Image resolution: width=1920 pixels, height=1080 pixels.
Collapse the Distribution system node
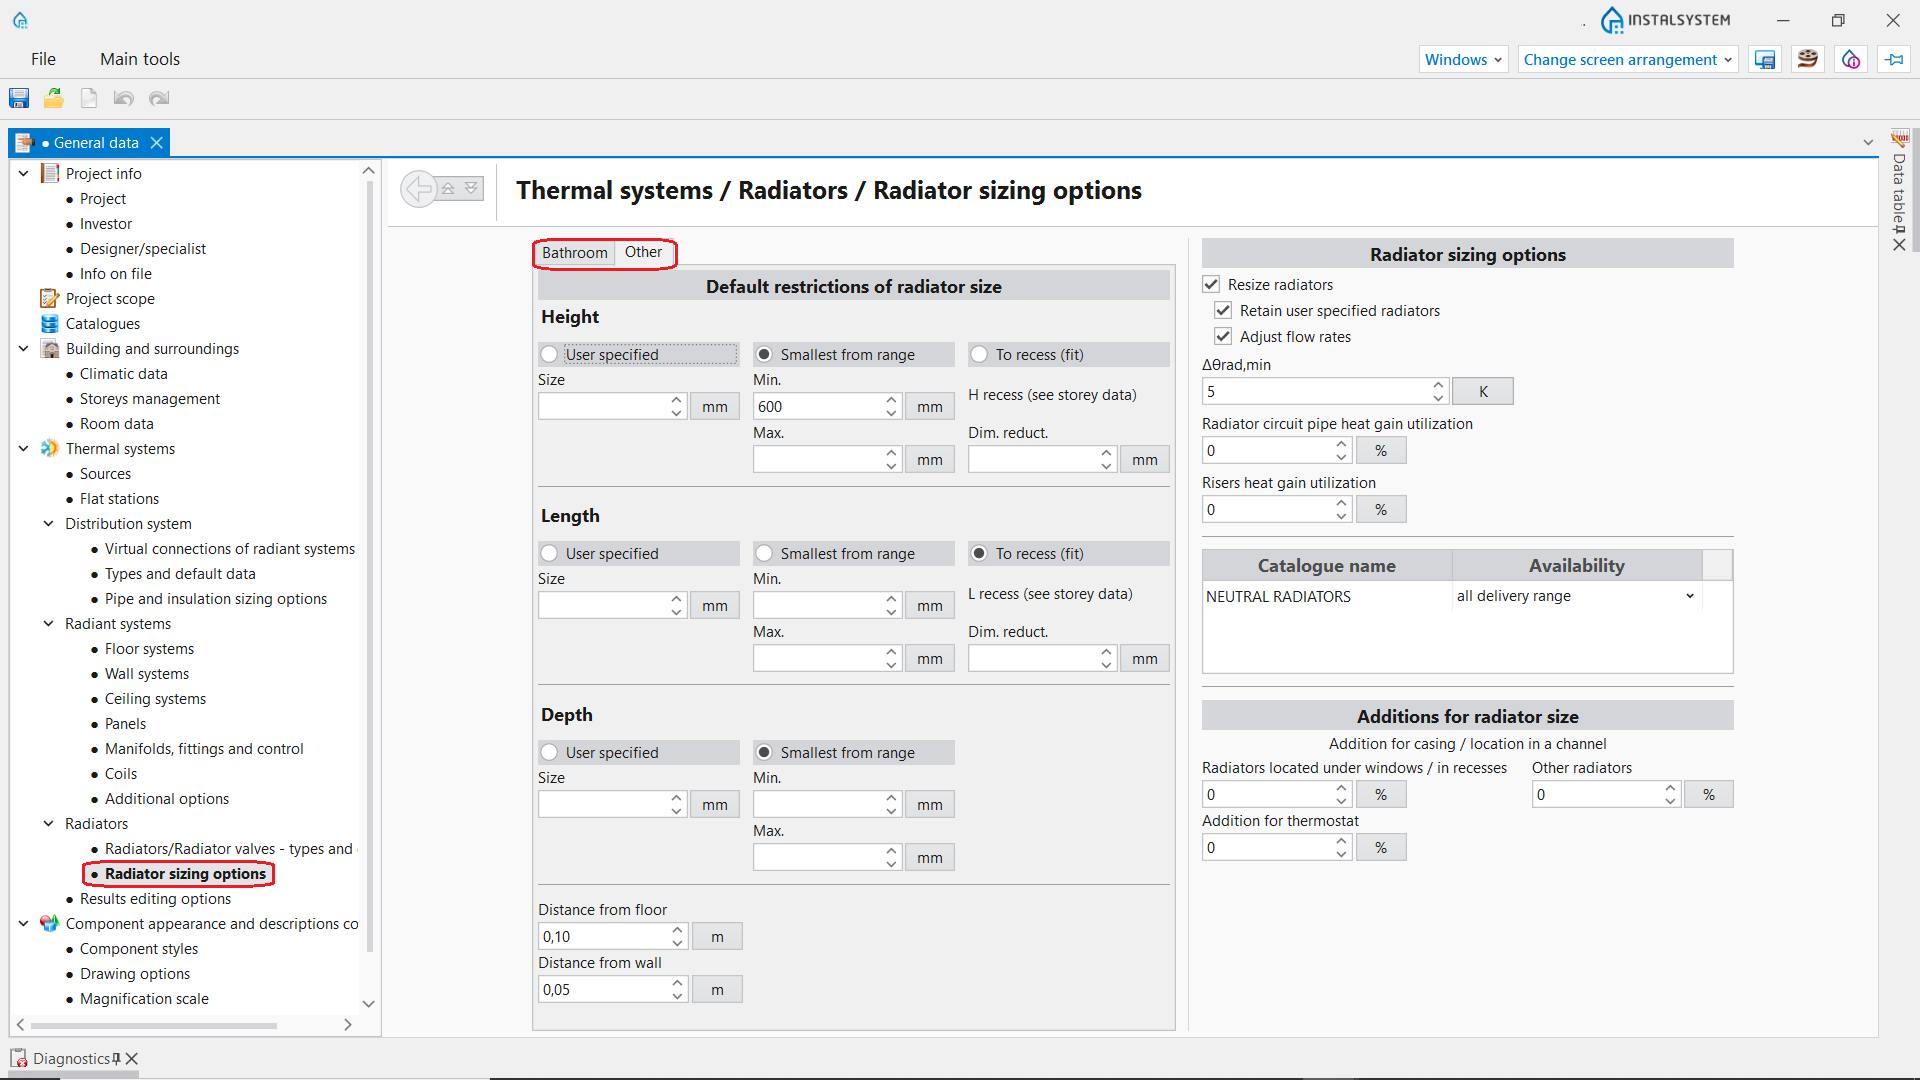[x=48, y=523]
